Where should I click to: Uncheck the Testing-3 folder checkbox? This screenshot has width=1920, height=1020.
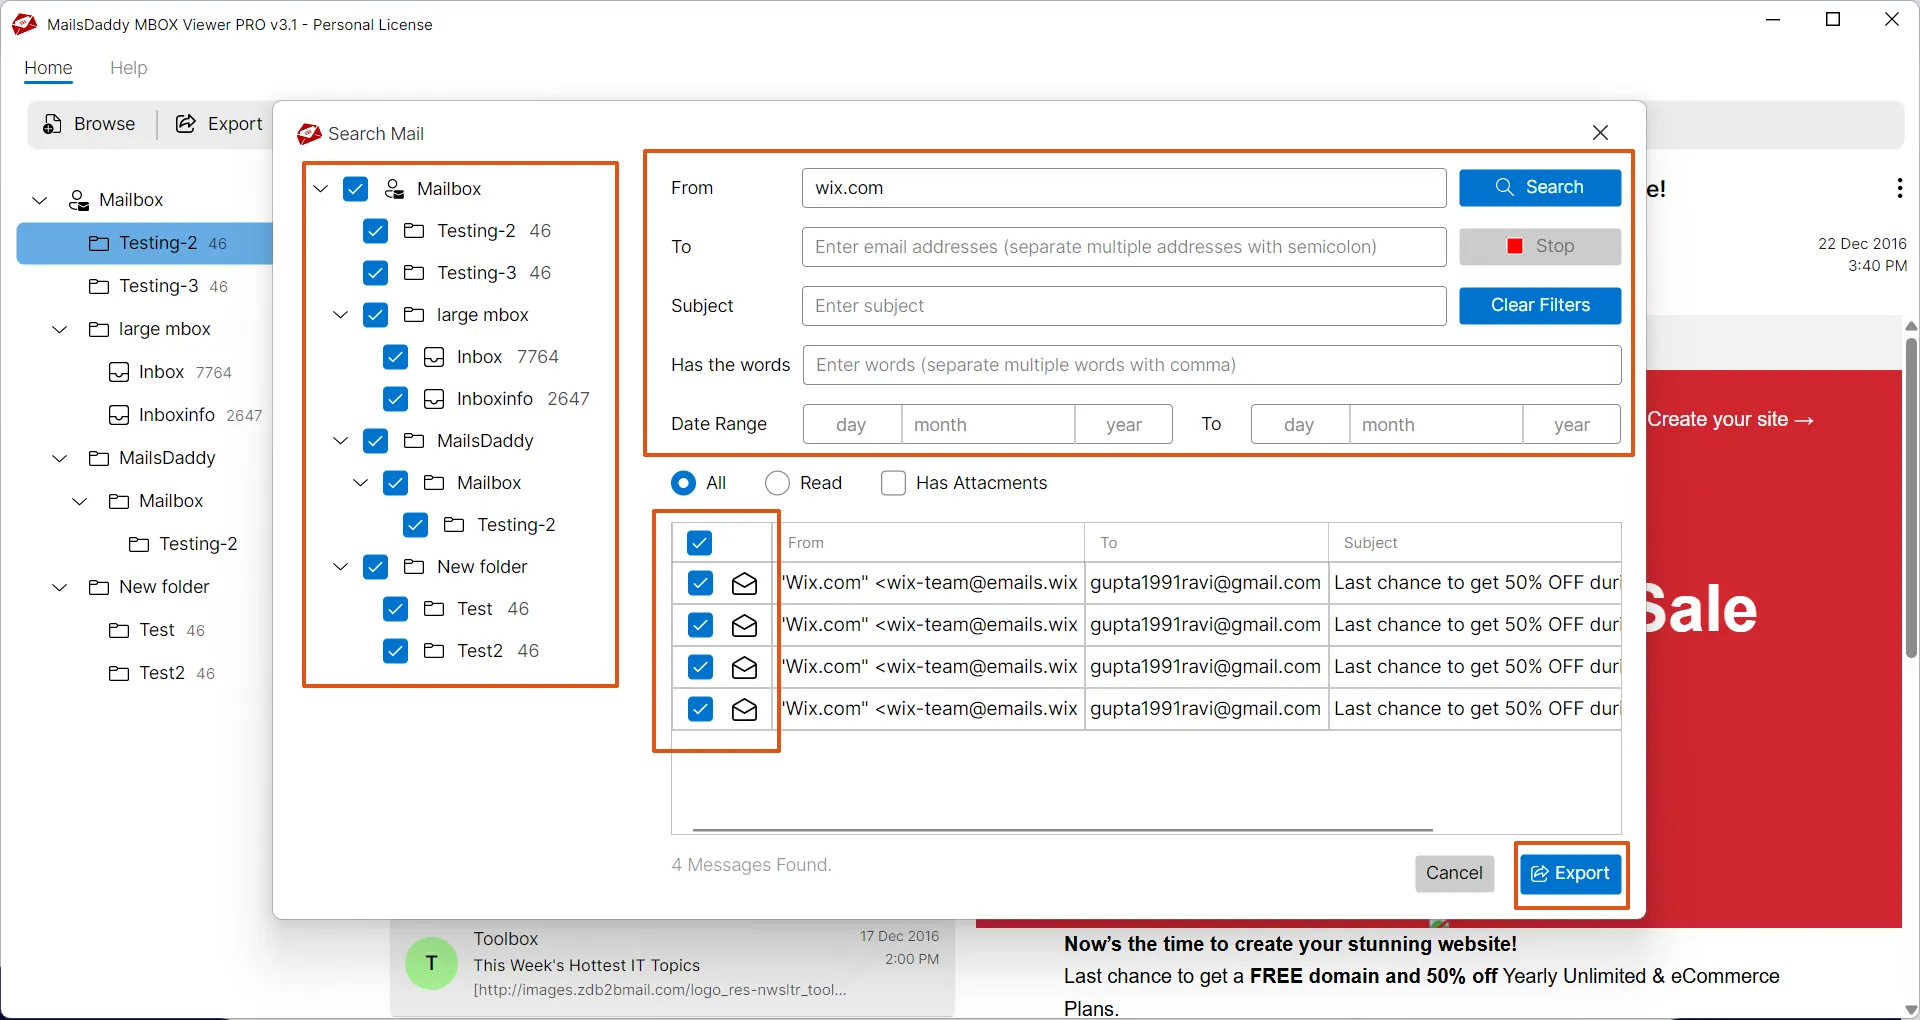(x=375, y=272)
